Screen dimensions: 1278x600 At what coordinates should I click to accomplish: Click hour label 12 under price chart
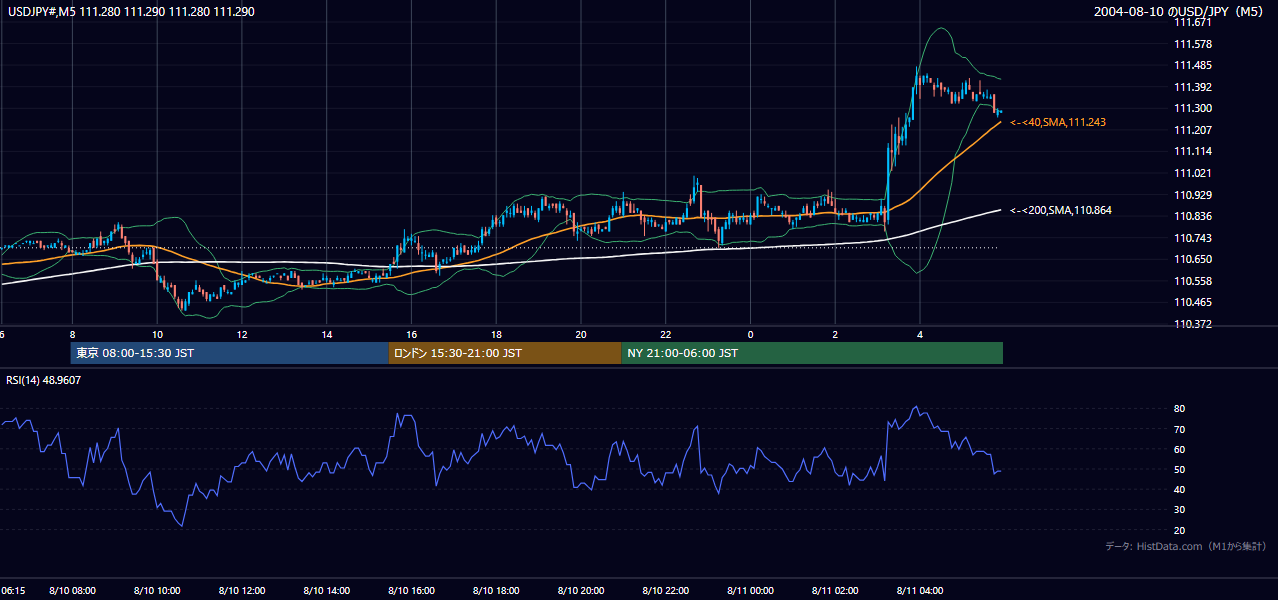point(242,335)
